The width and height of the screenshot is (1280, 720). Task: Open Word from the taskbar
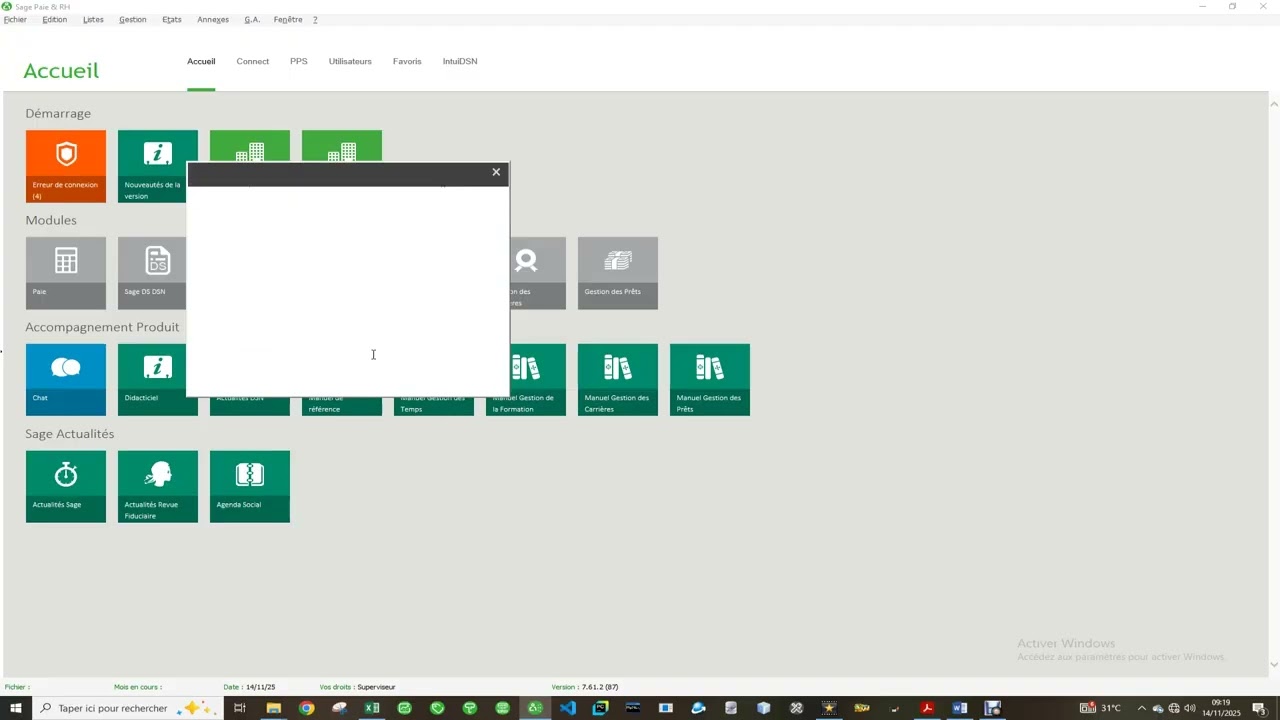point(960,708)
